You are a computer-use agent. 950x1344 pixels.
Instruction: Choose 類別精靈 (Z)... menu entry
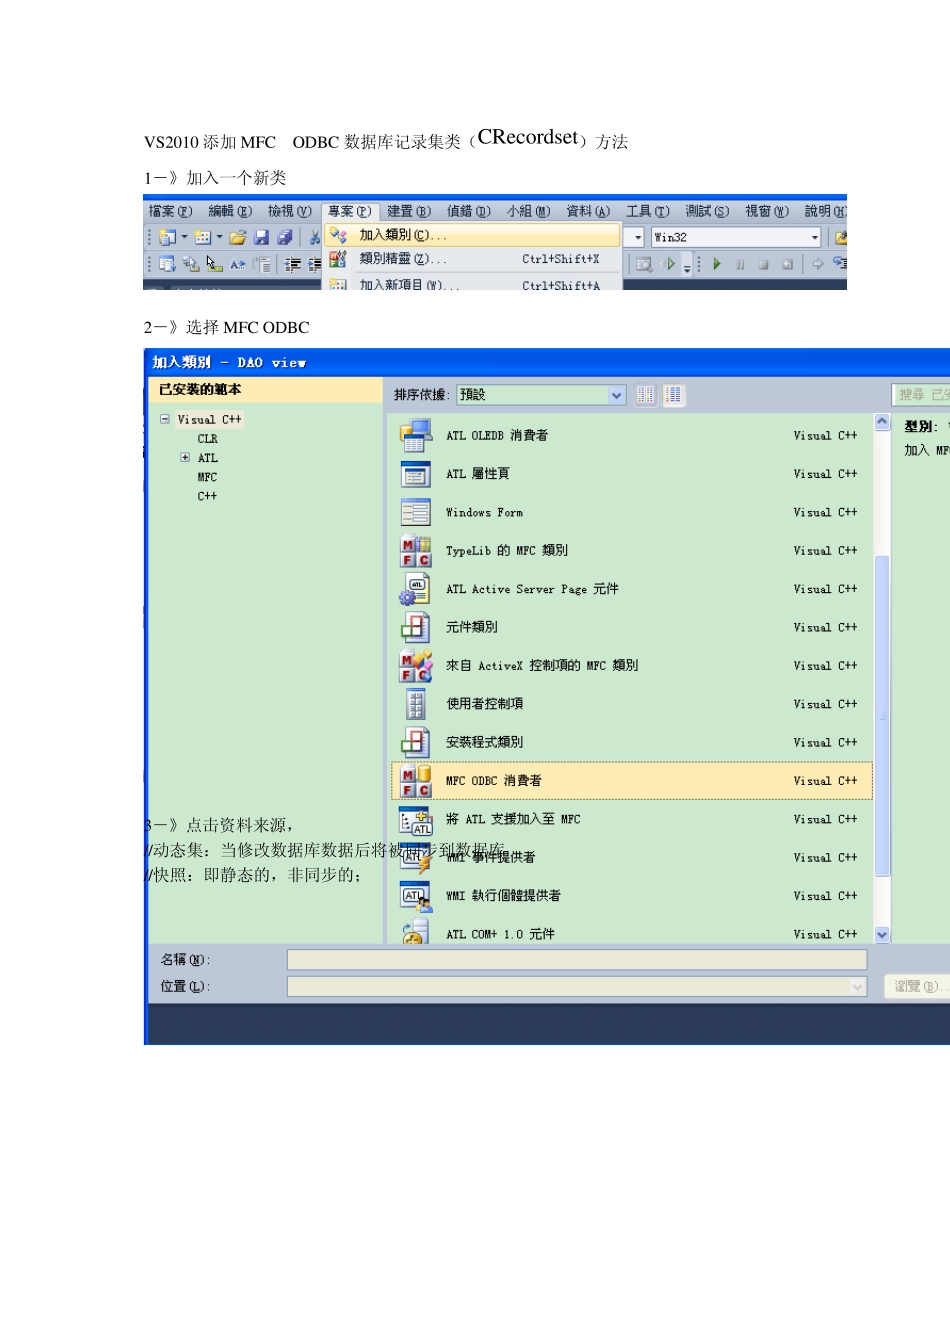pyautogui.click(x=472, y=259)
